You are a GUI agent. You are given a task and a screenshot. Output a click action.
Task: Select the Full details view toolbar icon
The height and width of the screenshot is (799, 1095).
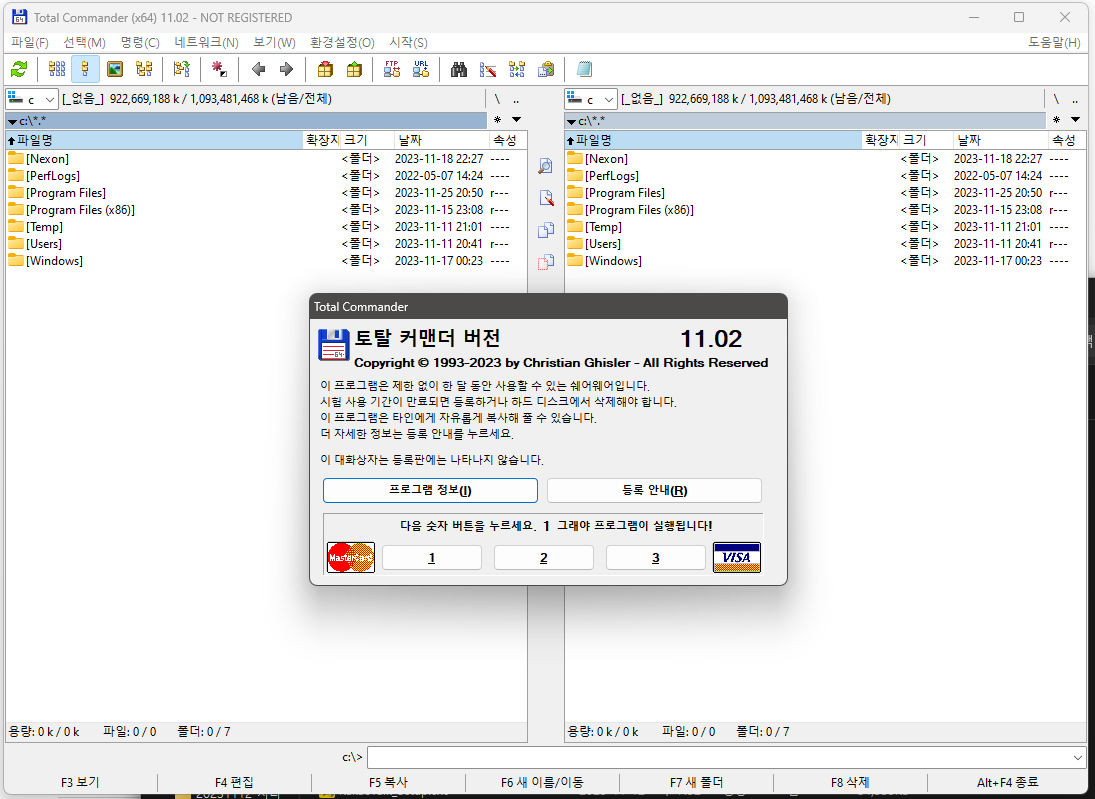coord(86,69)
